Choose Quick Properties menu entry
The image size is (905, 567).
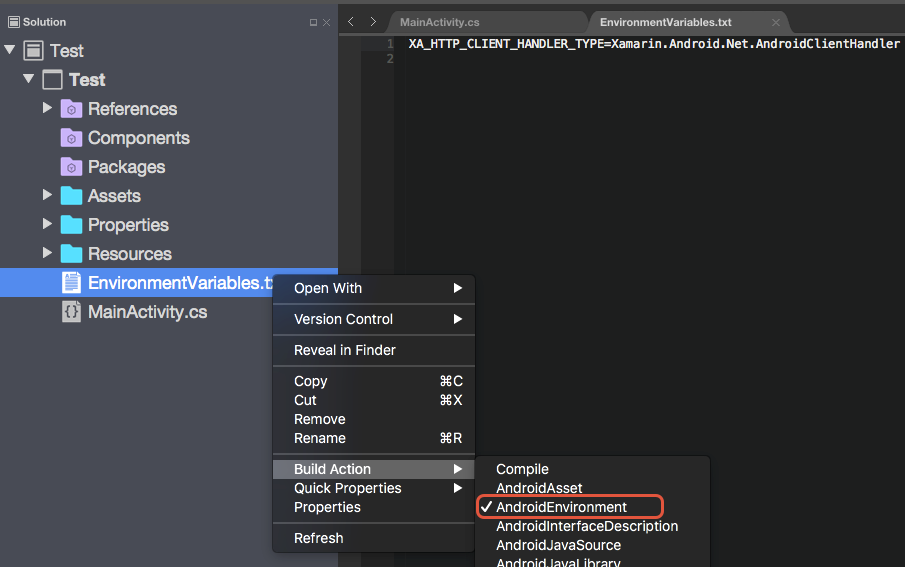[374, 488]
